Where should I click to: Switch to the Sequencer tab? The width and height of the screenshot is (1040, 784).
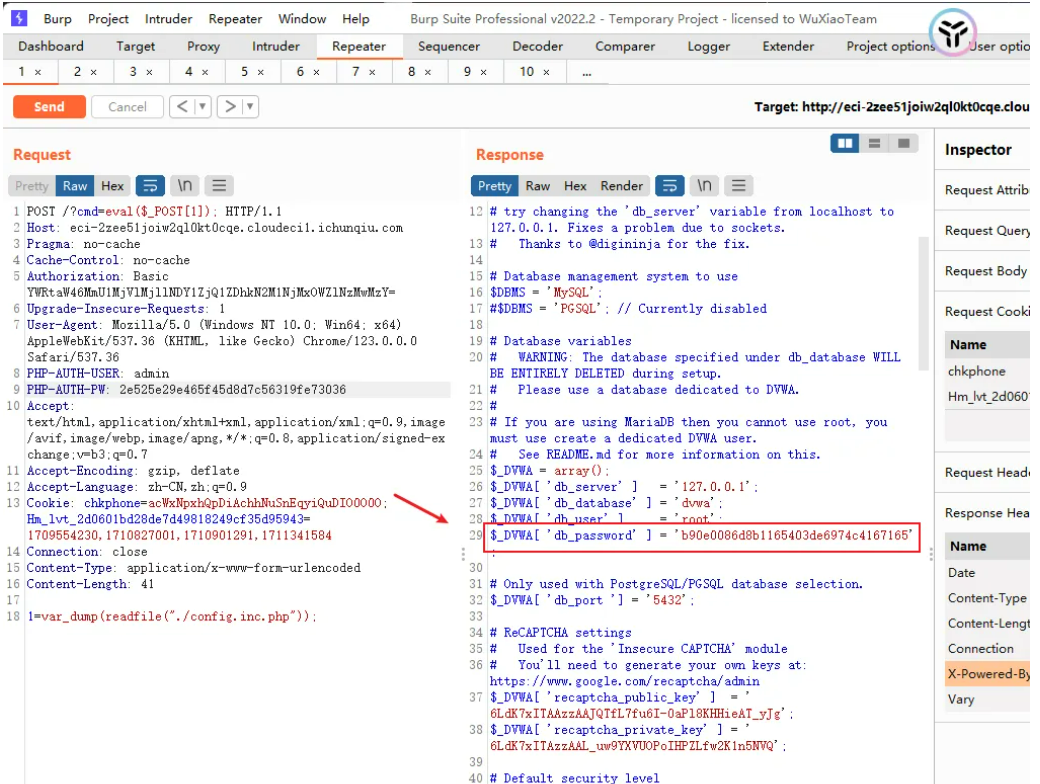[448, 46]
